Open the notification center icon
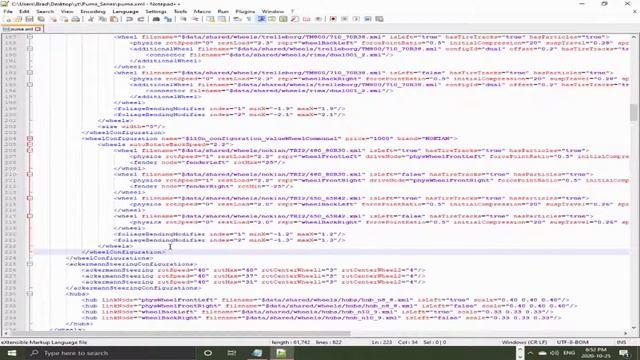Image resolution: width=640 pixels, height=360 pixels. coord(624,353)
